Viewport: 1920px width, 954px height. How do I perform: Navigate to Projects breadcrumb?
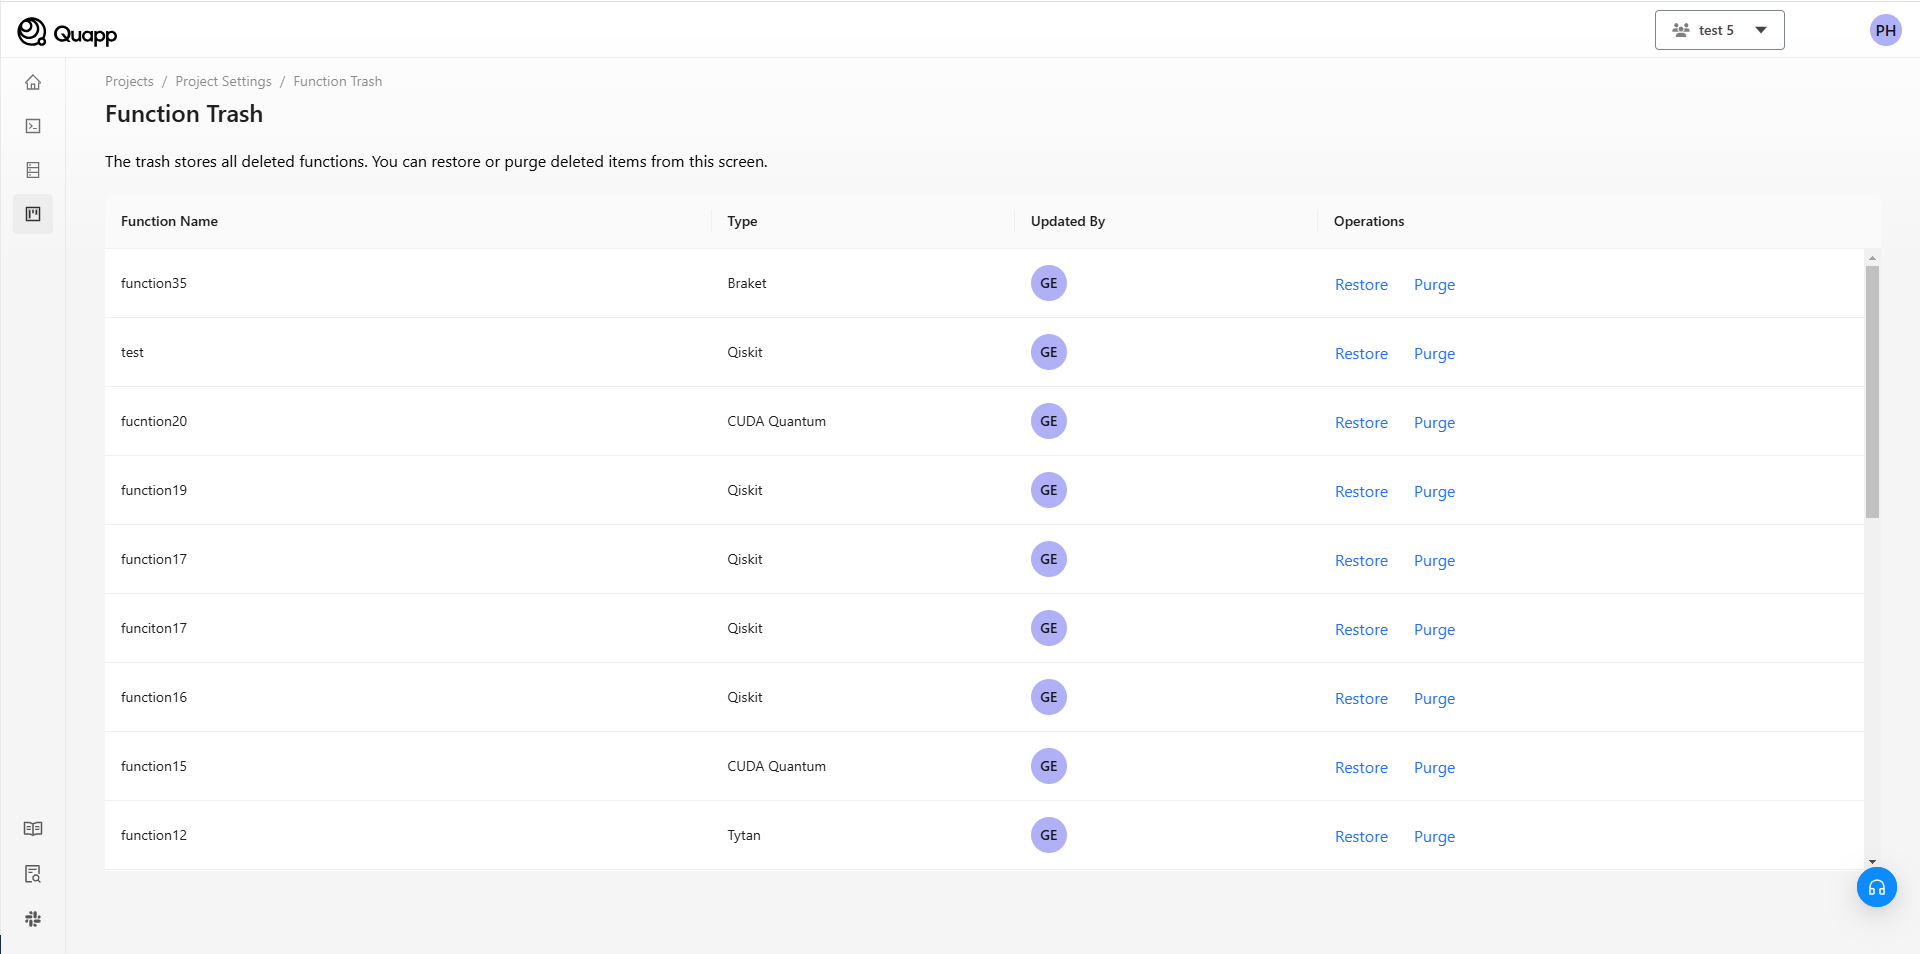point(129,81)
